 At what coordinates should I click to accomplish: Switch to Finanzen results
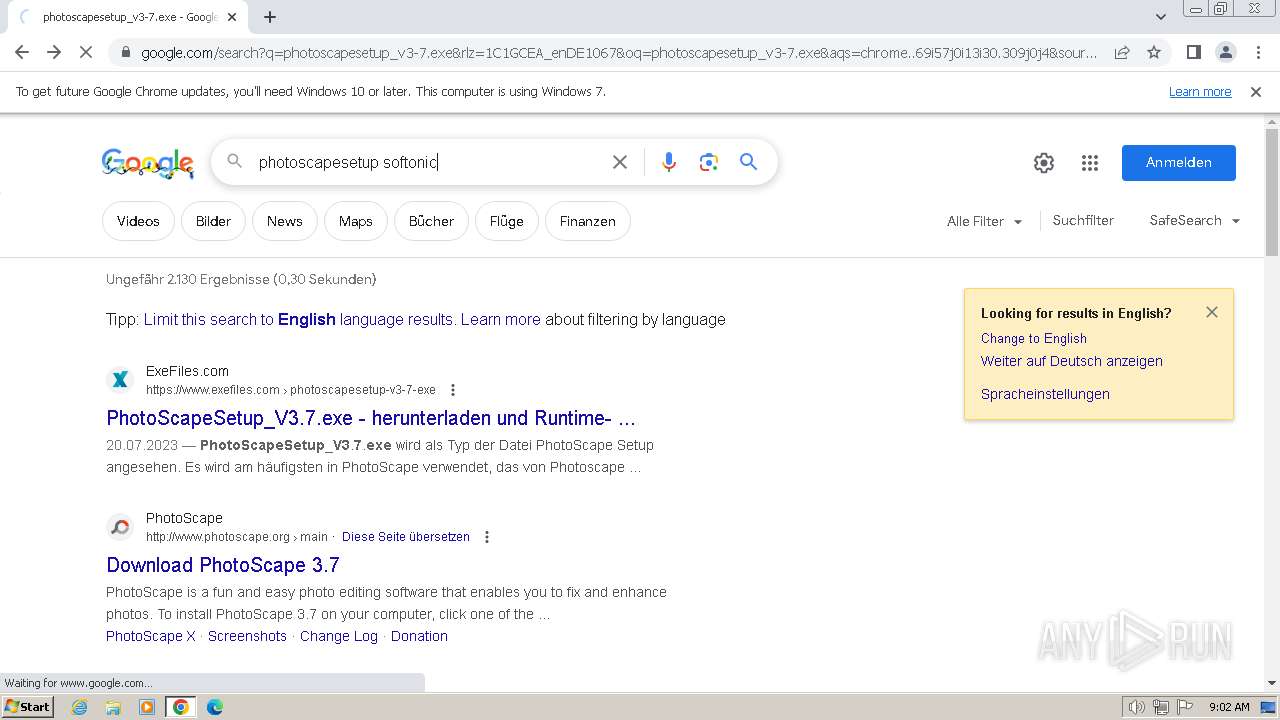[x=588, y=221]
